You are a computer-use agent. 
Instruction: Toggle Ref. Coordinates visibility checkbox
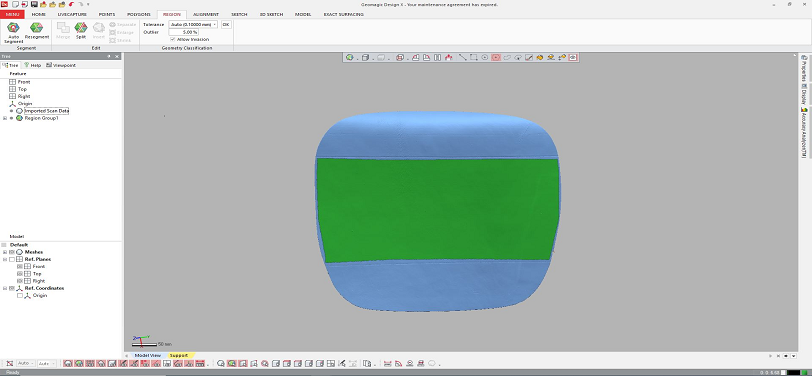pyautogui.click(x=12, y=288)
